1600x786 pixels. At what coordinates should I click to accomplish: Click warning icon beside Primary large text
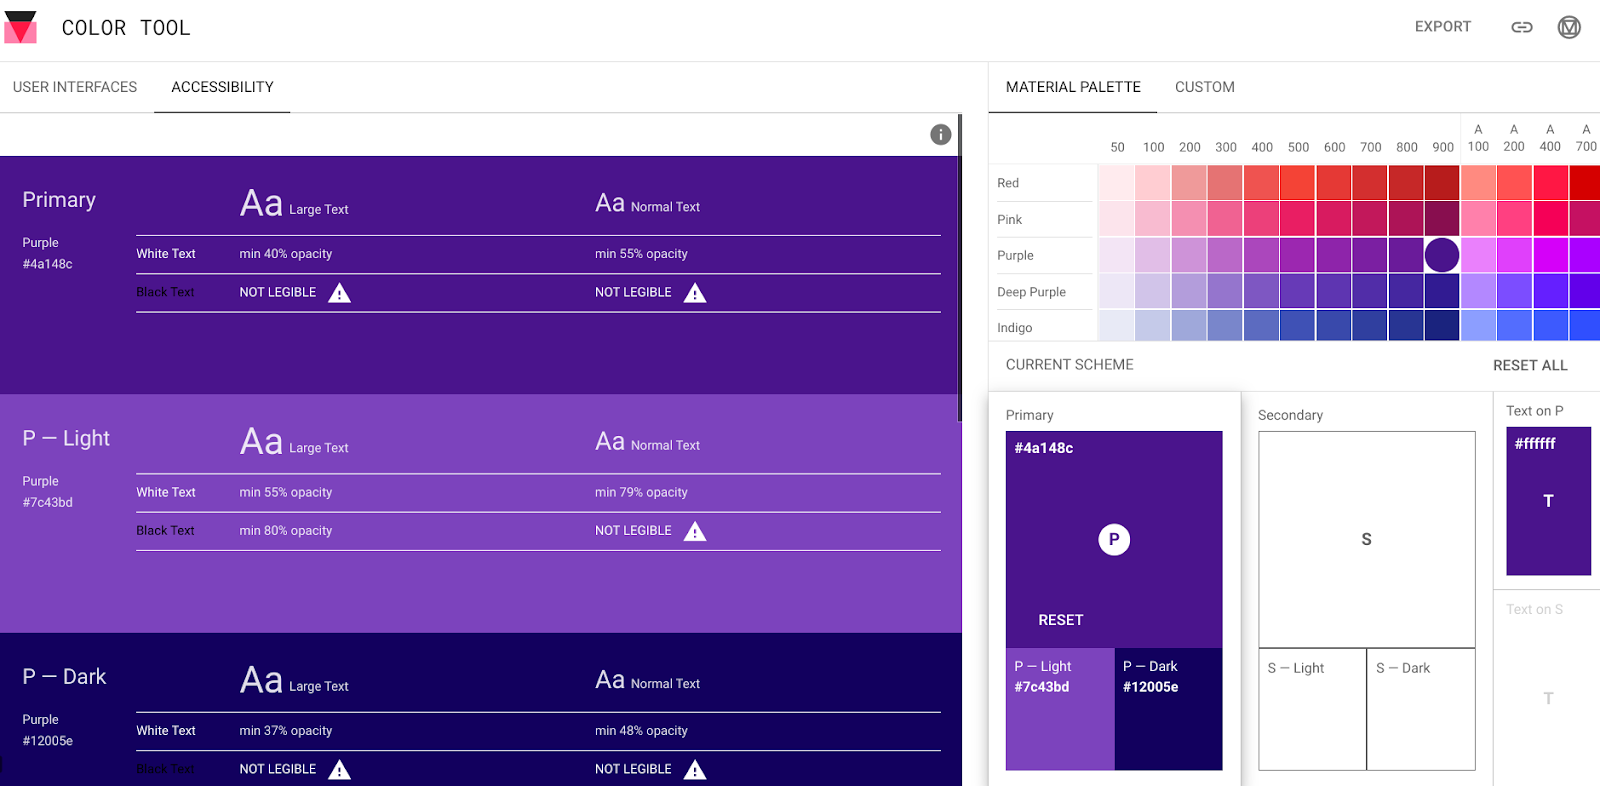tap(340, 293)
